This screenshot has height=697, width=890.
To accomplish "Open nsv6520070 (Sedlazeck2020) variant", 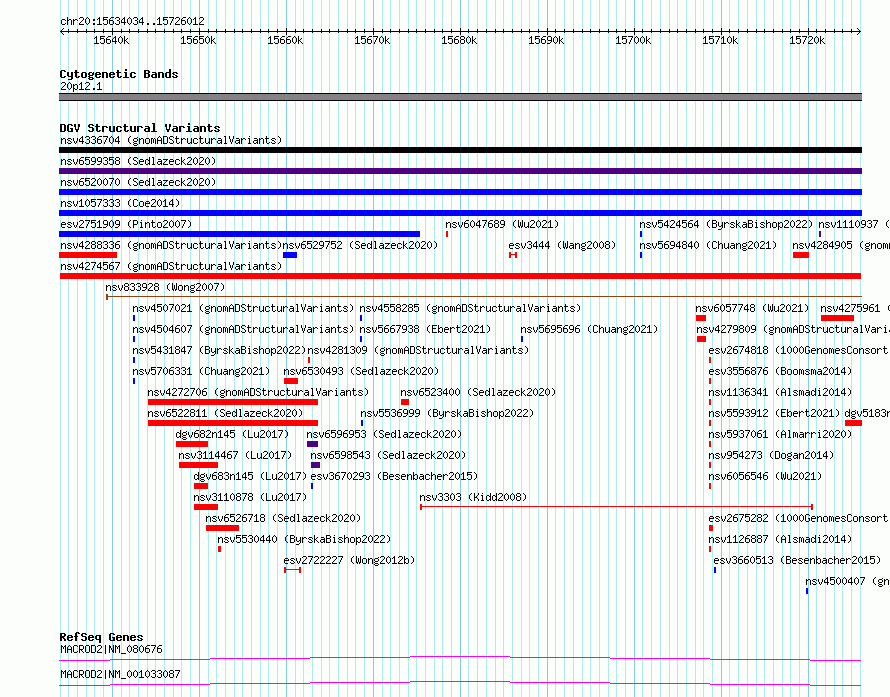I will point(138,182).
